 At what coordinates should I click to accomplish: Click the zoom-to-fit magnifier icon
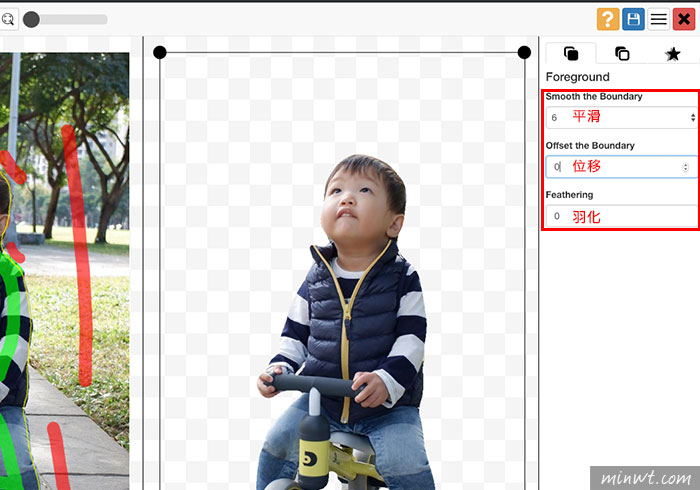[x=8, y=19]
